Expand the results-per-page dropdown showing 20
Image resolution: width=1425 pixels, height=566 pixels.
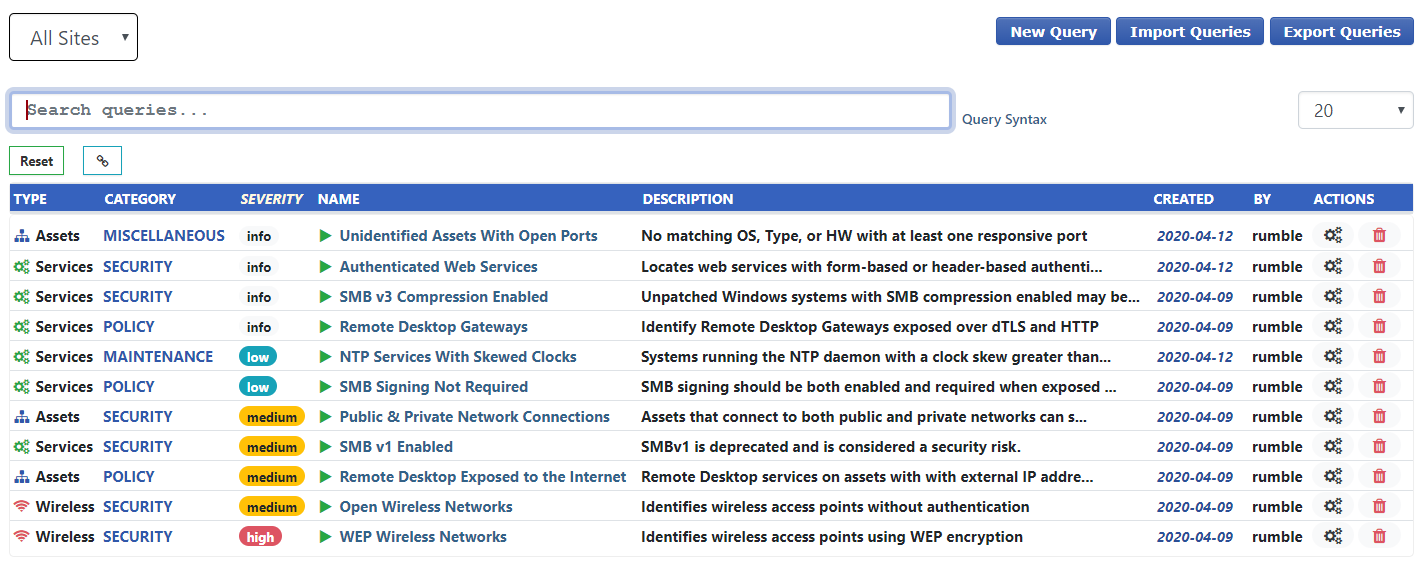click(x=1355, y=111)
